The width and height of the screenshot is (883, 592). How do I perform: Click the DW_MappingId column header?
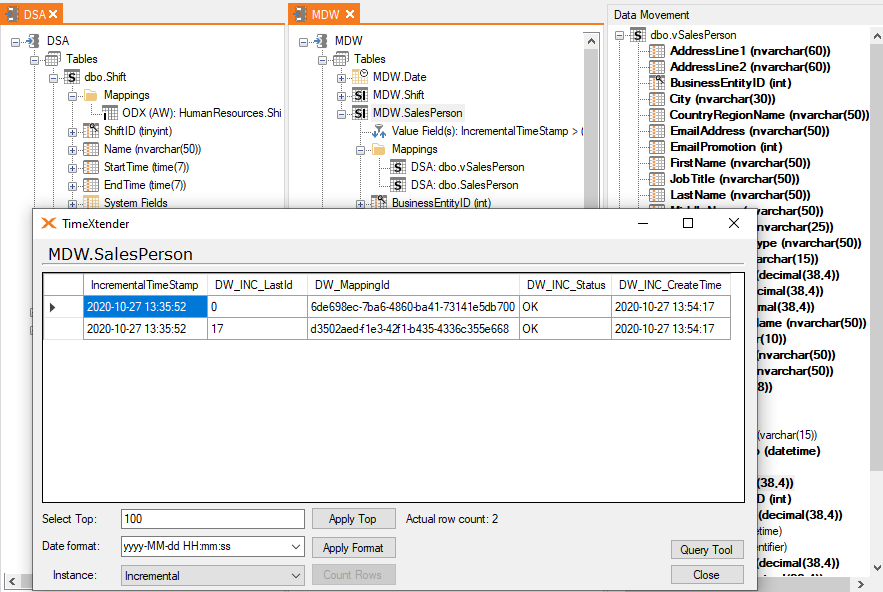click(413, 285)
